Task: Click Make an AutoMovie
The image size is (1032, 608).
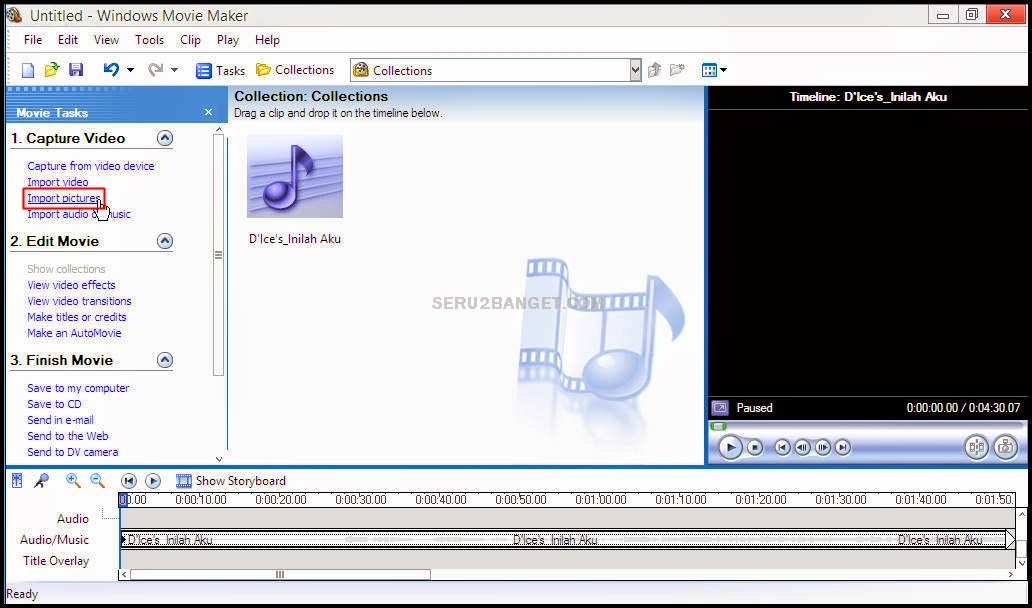Action: pyautogui.click(x=74, y=333)
